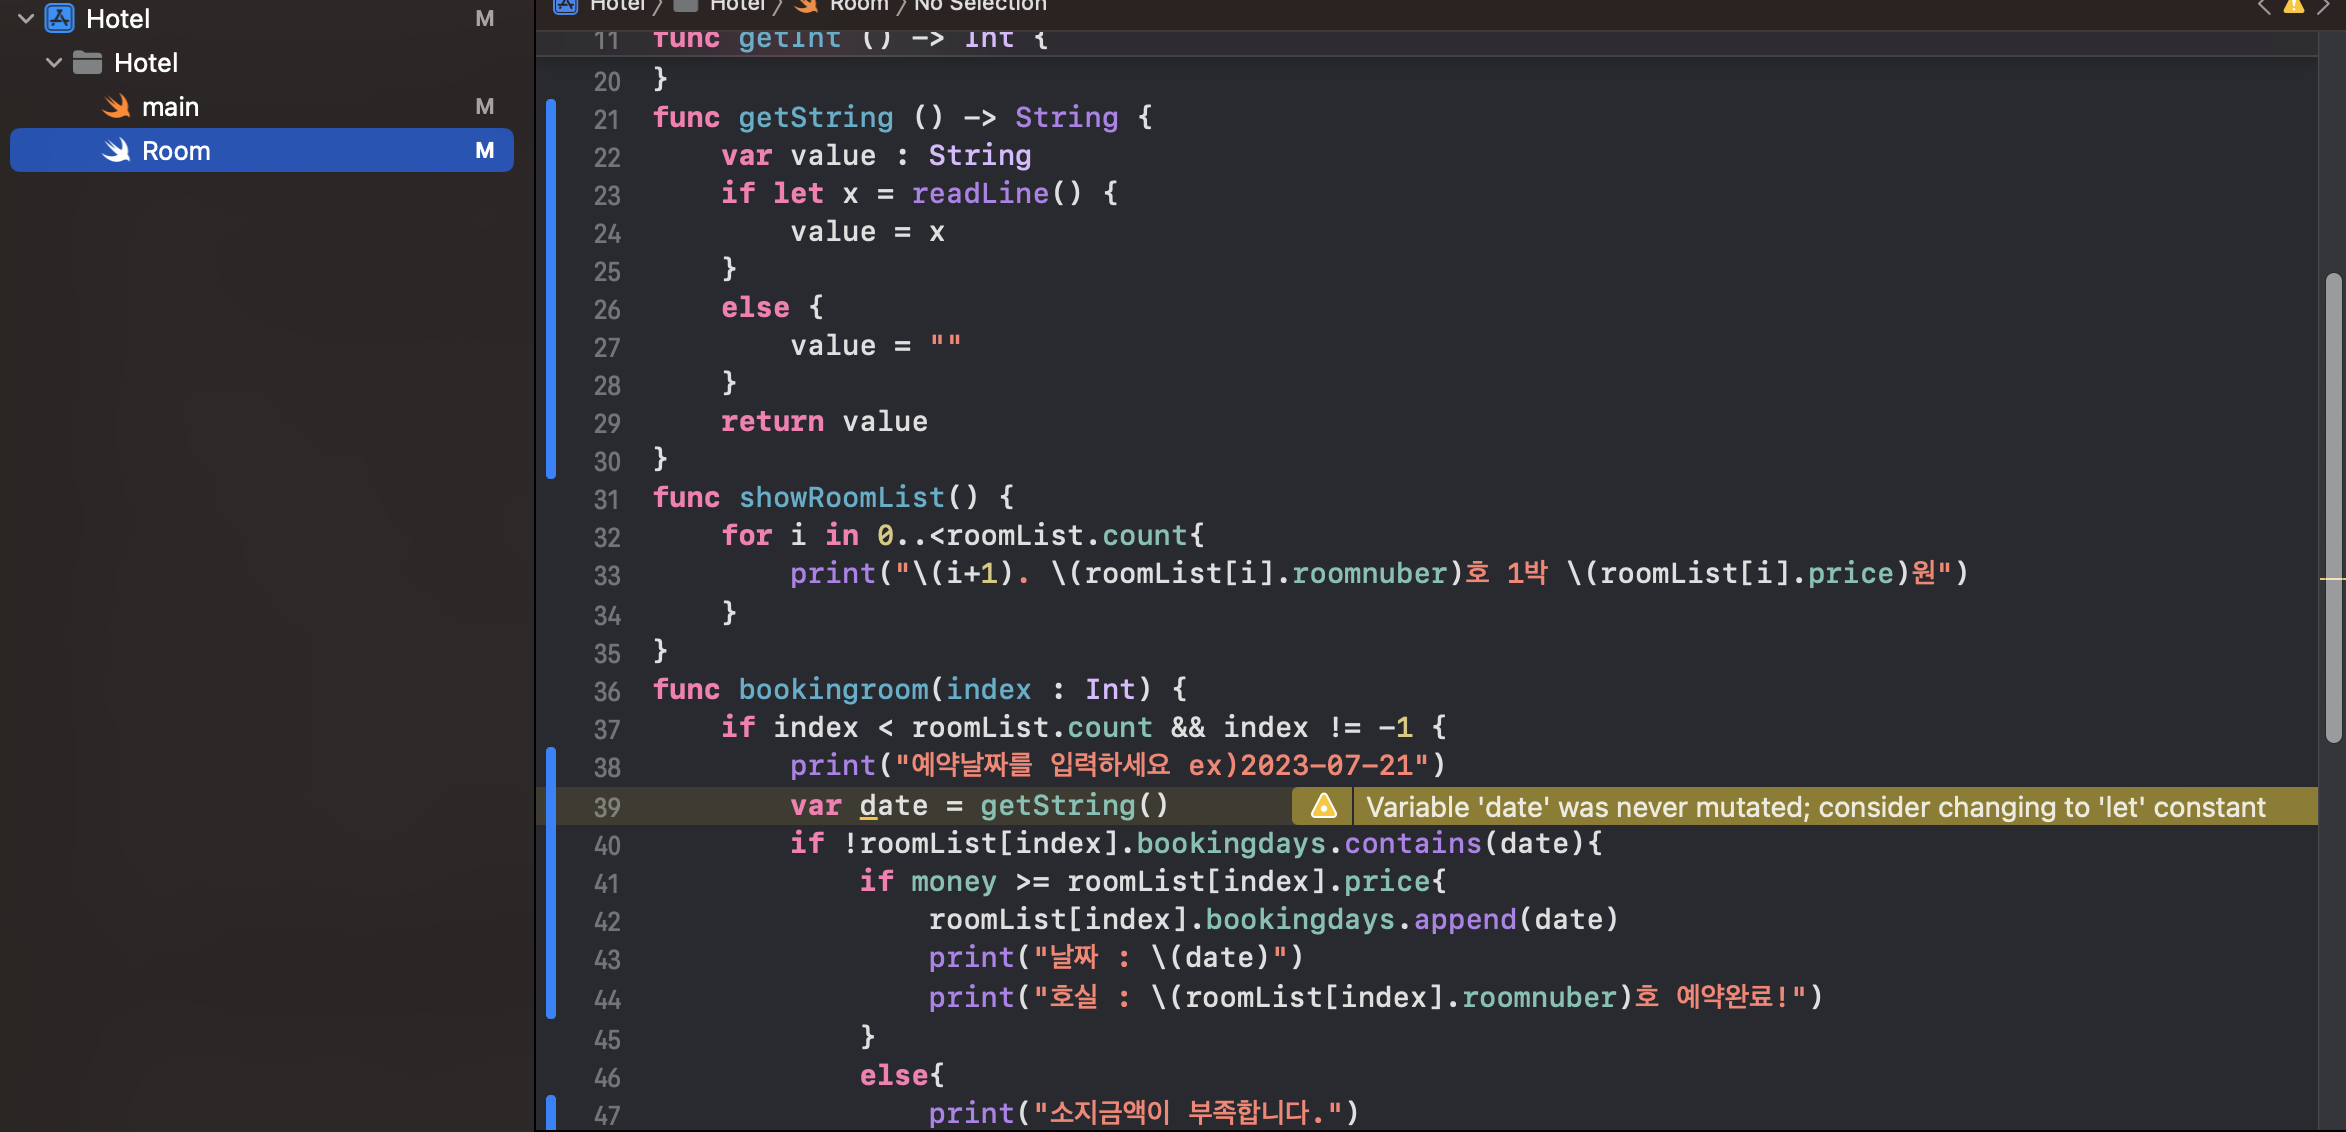Click the Room Swift file icon
The width and height of the screenshot is (2346, 1132).
click(117, 150)
